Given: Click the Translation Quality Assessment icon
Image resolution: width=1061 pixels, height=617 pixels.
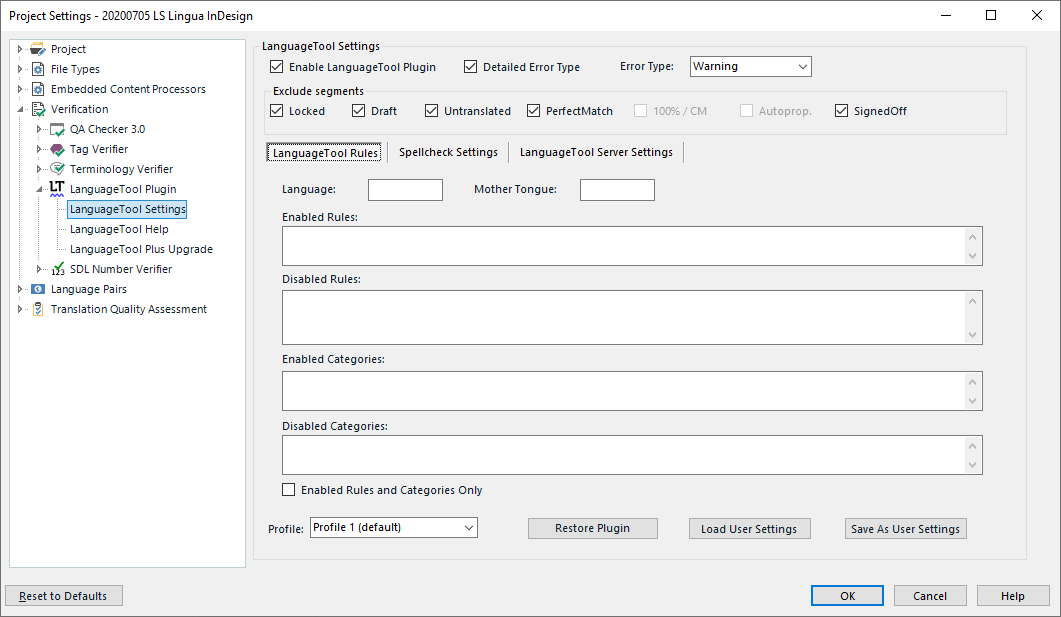Looking at the screenshot, I should click(x=38, y=309).
